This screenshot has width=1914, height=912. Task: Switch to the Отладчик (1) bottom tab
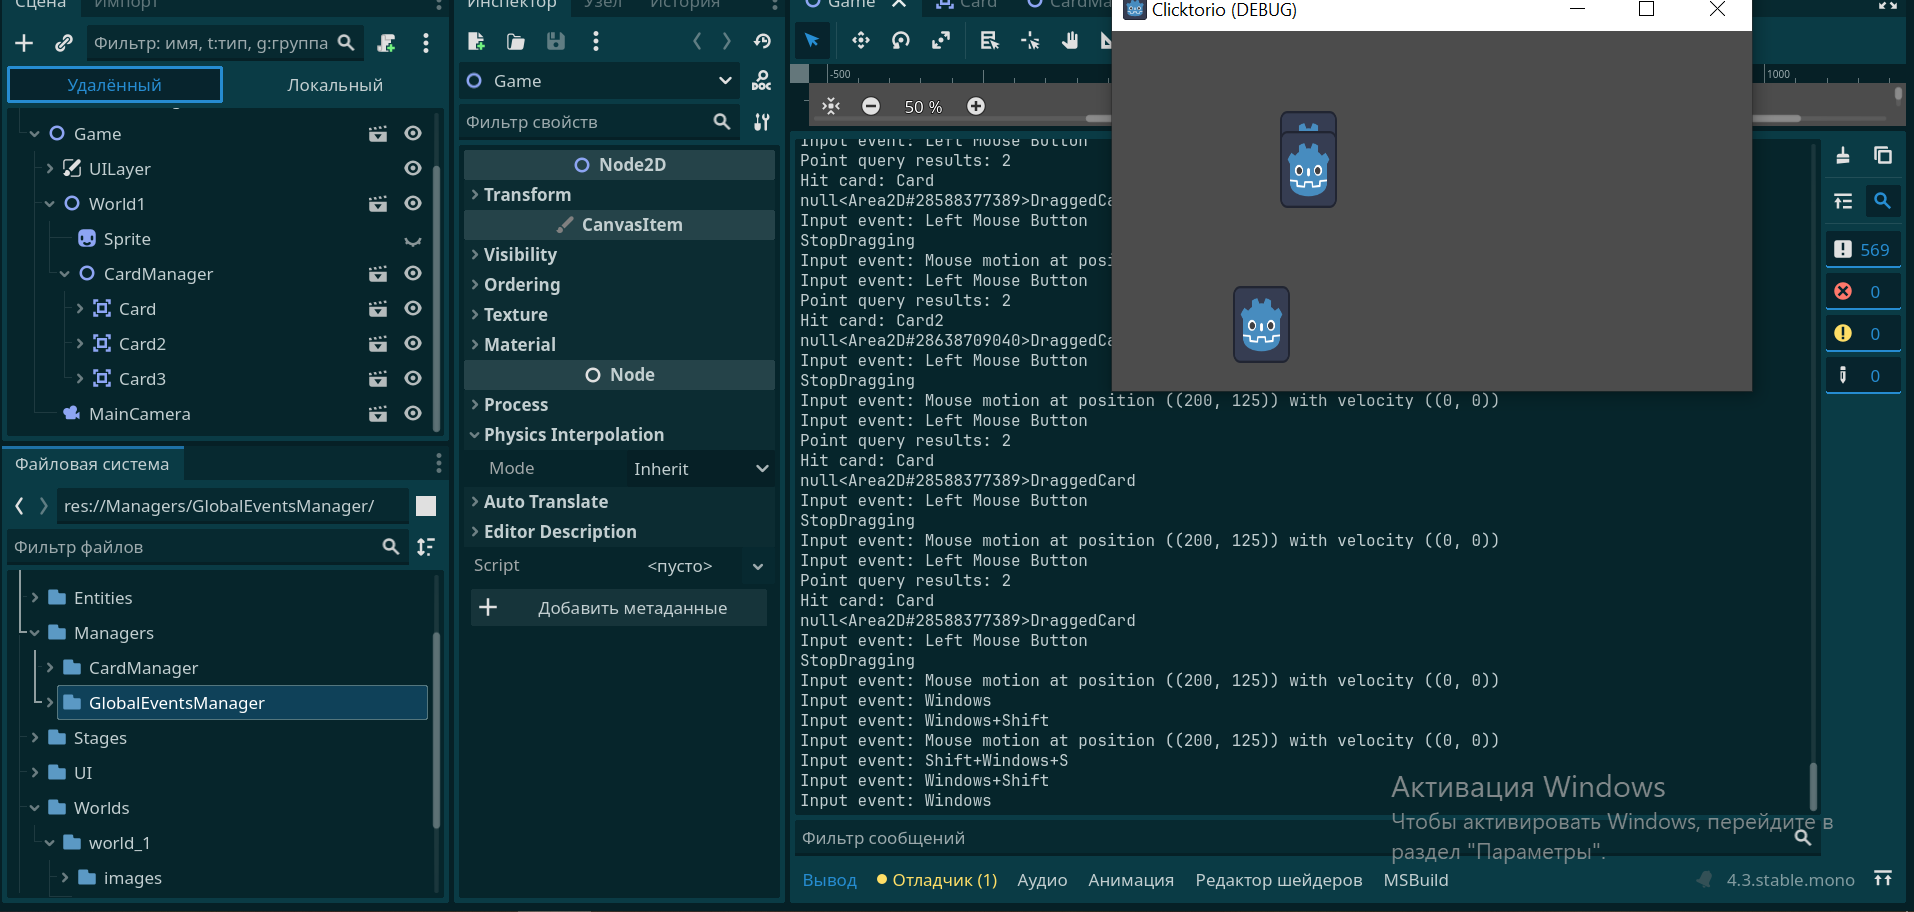click(937, 880)
